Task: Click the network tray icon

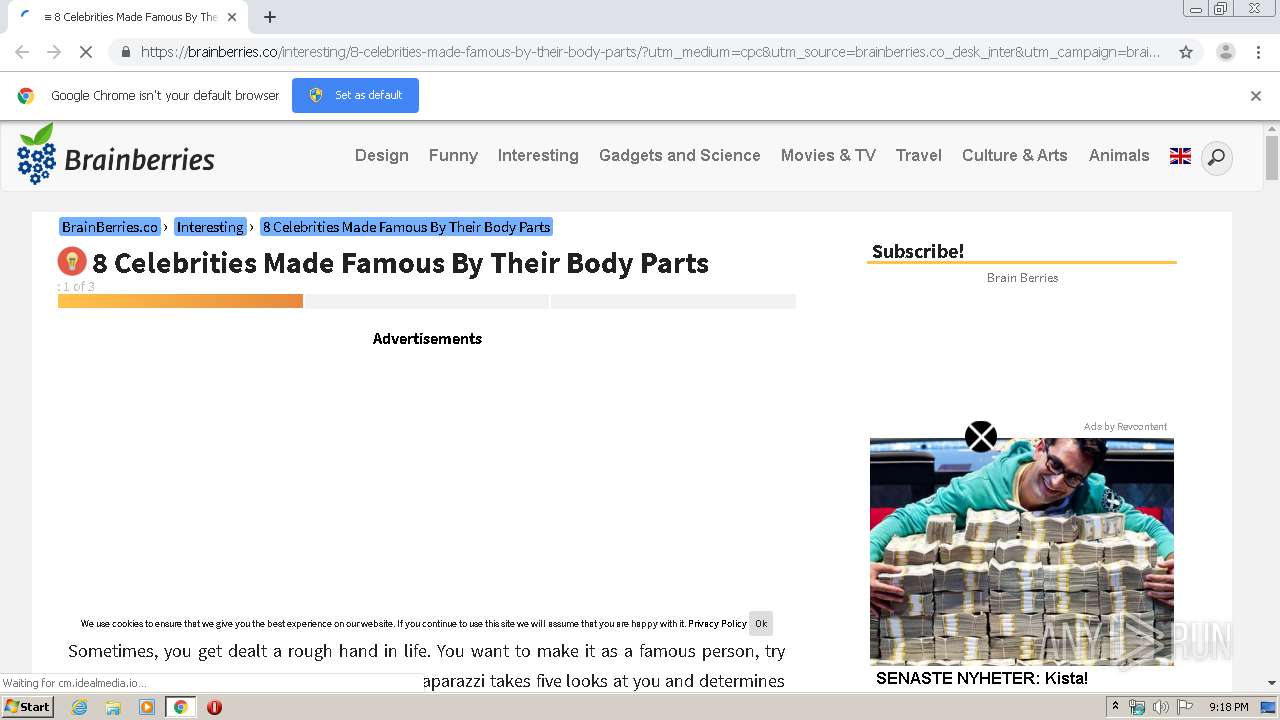Action: coord(1137,707)
